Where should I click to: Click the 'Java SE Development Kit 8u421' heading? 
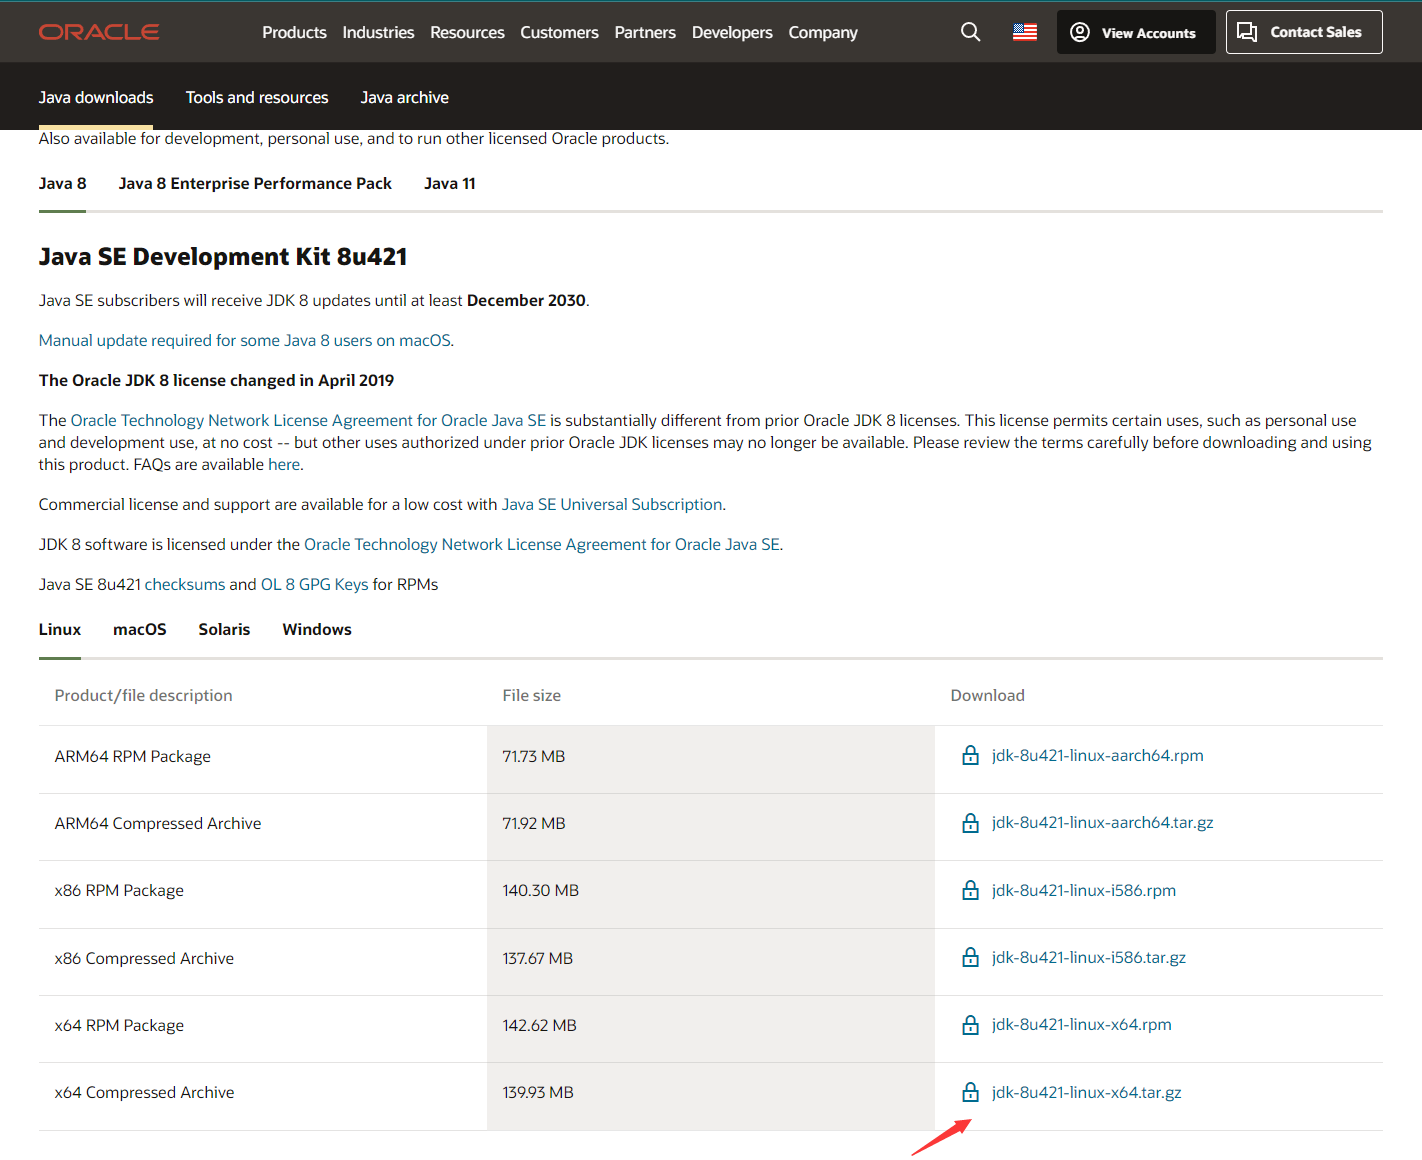coord(223,256)
